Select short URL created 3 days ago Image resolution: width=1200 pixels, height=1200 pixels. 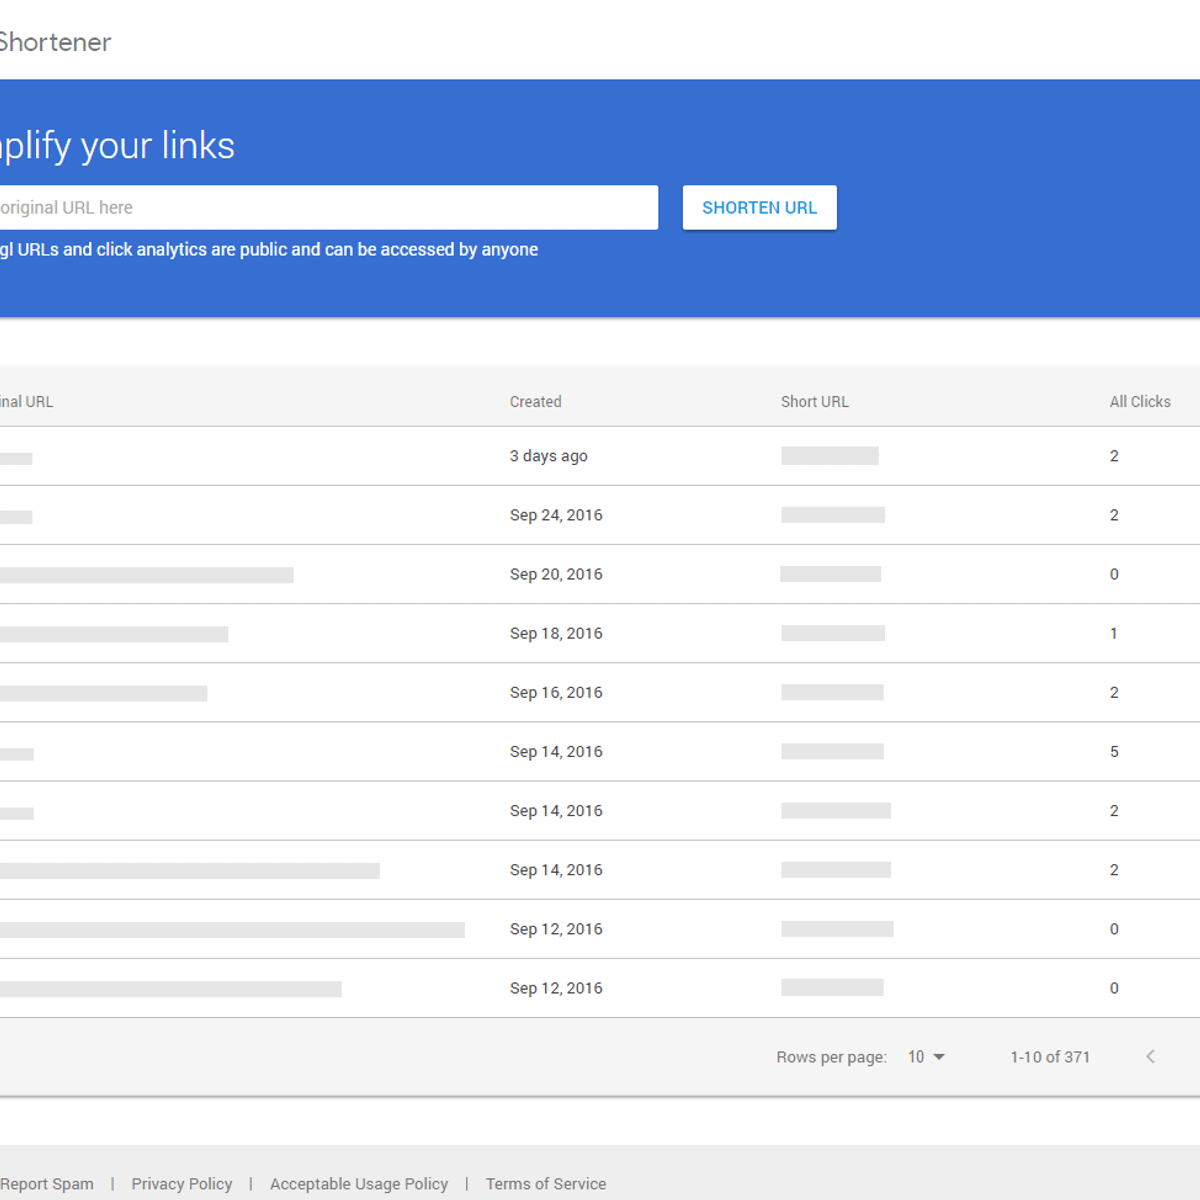830,456
